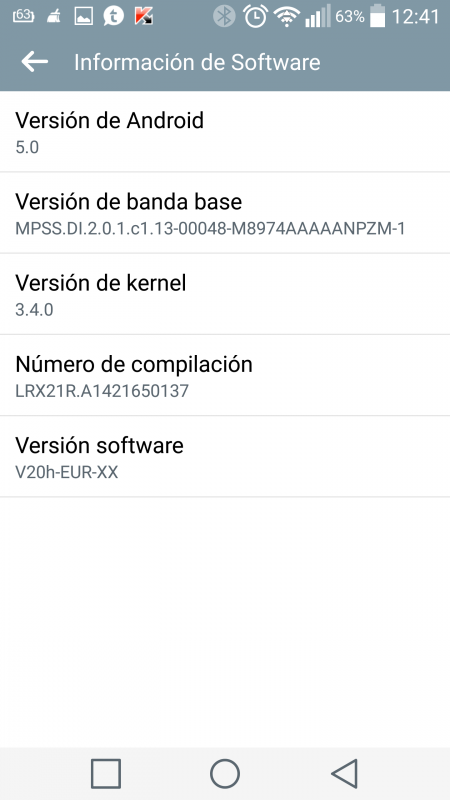The height and width of the screenshot is (800, 450).
Task: Select the Número de compilación entry
Action: pos(225,376)
